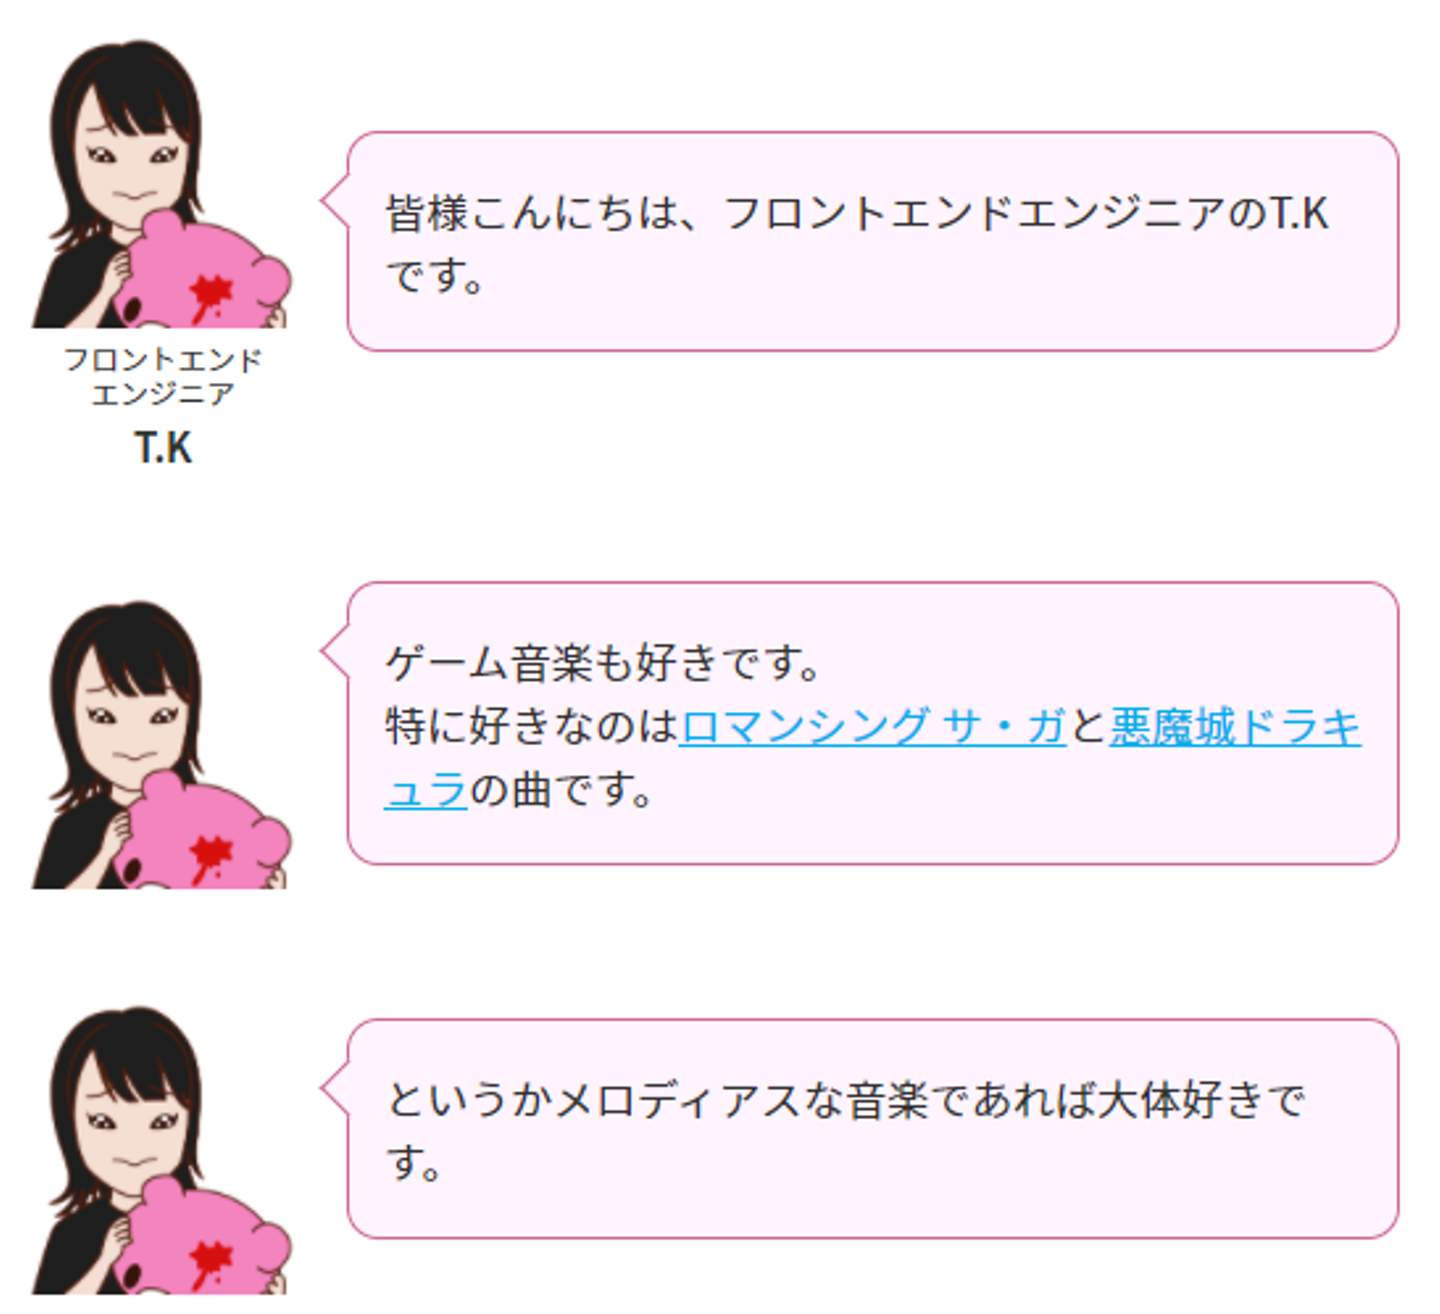This screenshot has width=1440, height=1314.
Task: Click the pointer tail of the third bubble
Action: (334, 1089)
